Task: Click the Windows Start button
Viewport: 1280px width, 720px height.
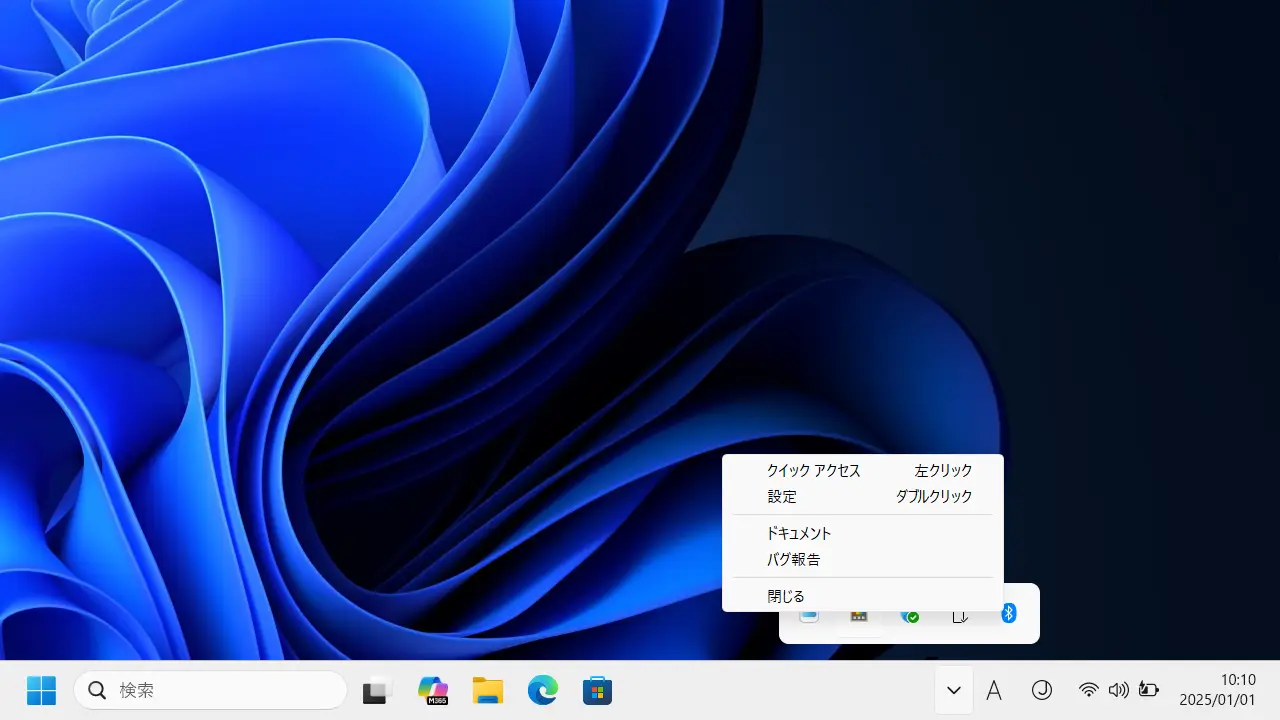Action: click(x=41, y=690)
